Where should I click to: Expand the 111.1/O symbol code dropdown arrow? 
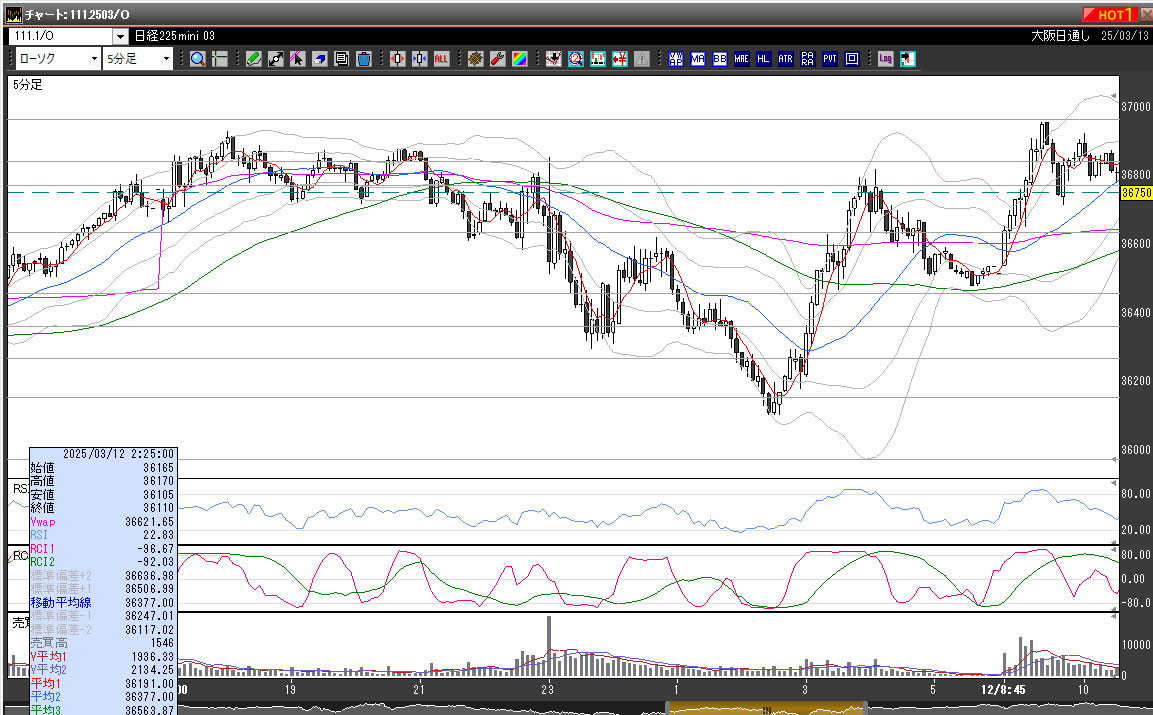pos(120,36)
